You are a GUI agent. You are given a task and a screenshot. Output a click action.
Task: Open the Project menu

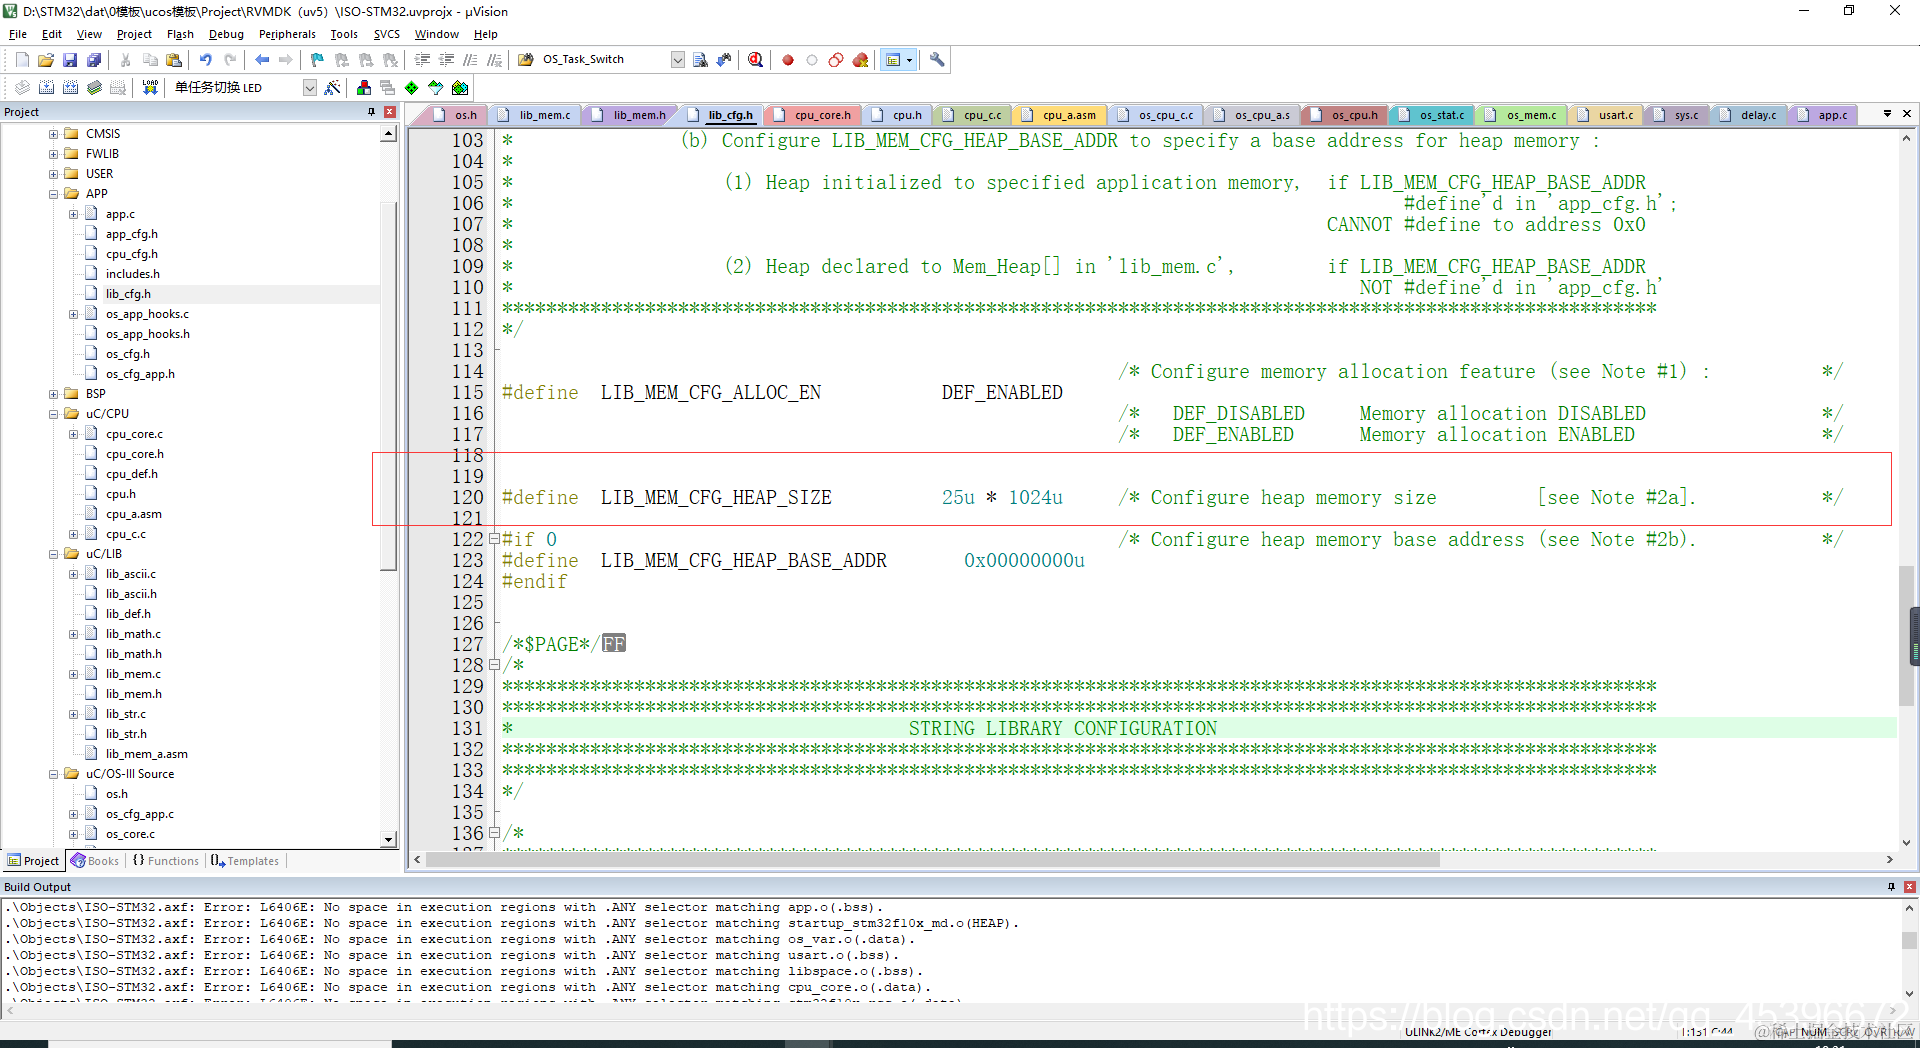tap(134, 34)
